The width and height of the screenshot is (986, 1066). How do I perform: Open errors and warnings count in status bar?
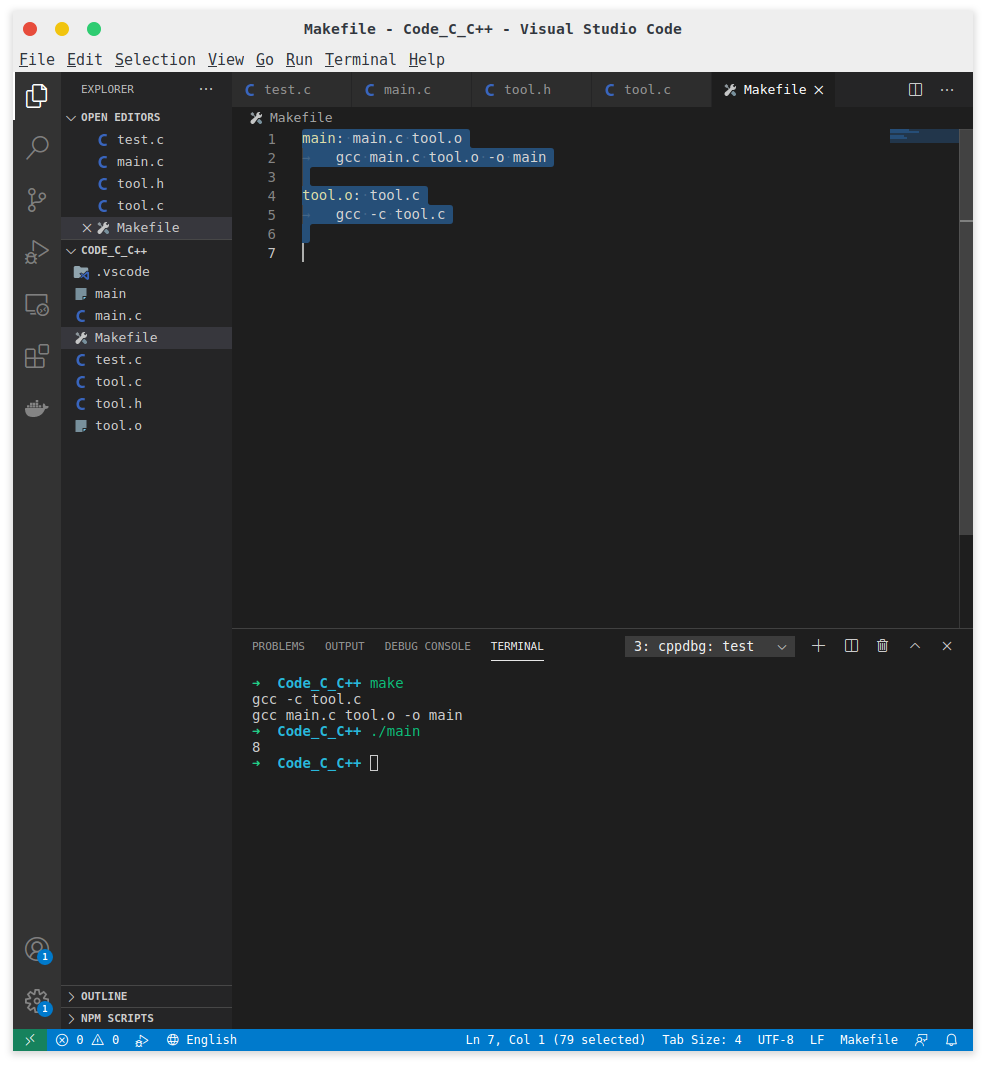click(x=88, y=1039)
